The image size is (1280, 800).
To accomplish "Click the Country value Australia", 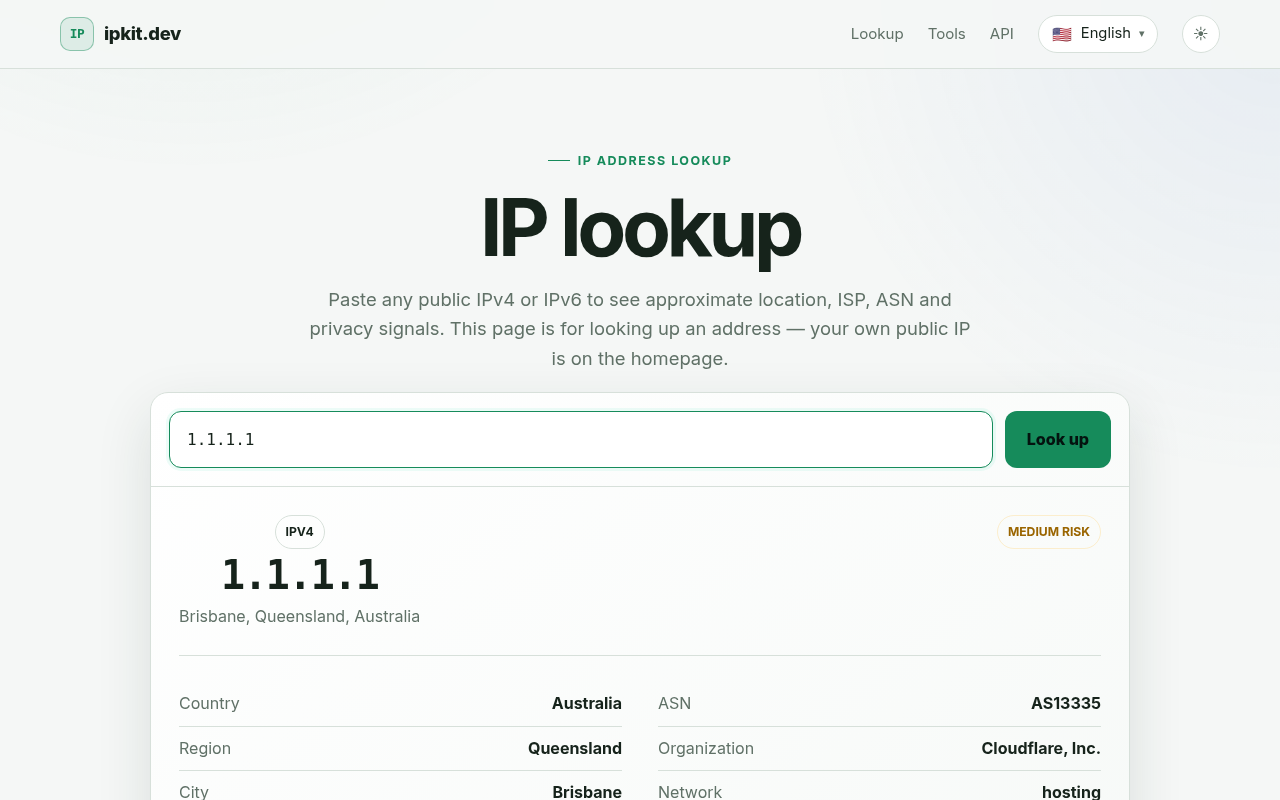I will pos(587,703).
